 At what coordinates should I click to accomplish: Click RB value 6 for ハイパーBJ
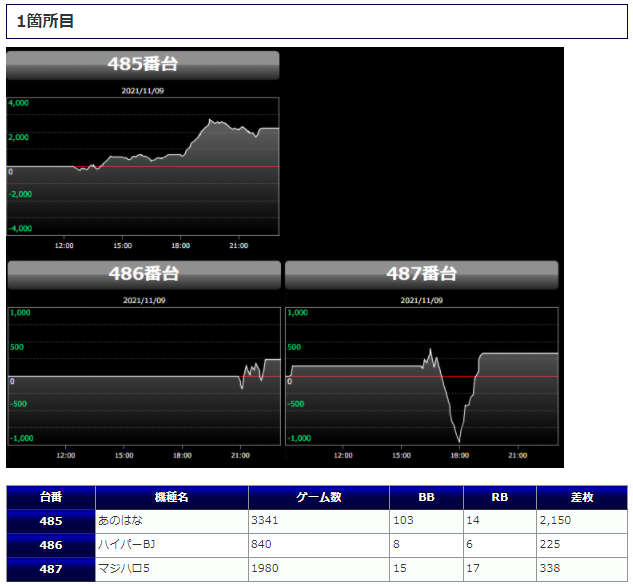tap(470, 544)
